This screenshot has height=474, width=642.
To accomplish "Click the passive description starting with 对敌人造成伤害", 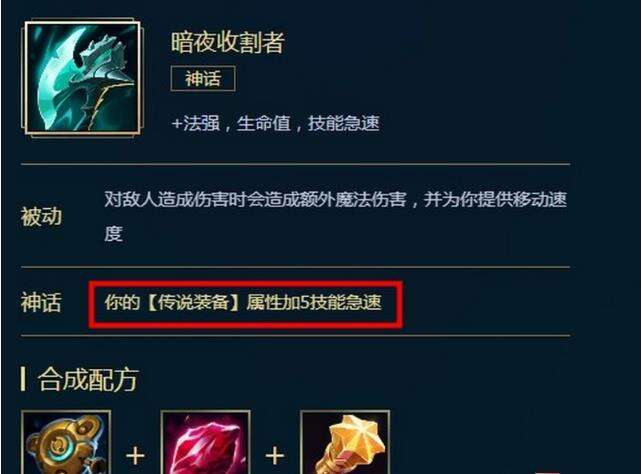I will (335, 217).
